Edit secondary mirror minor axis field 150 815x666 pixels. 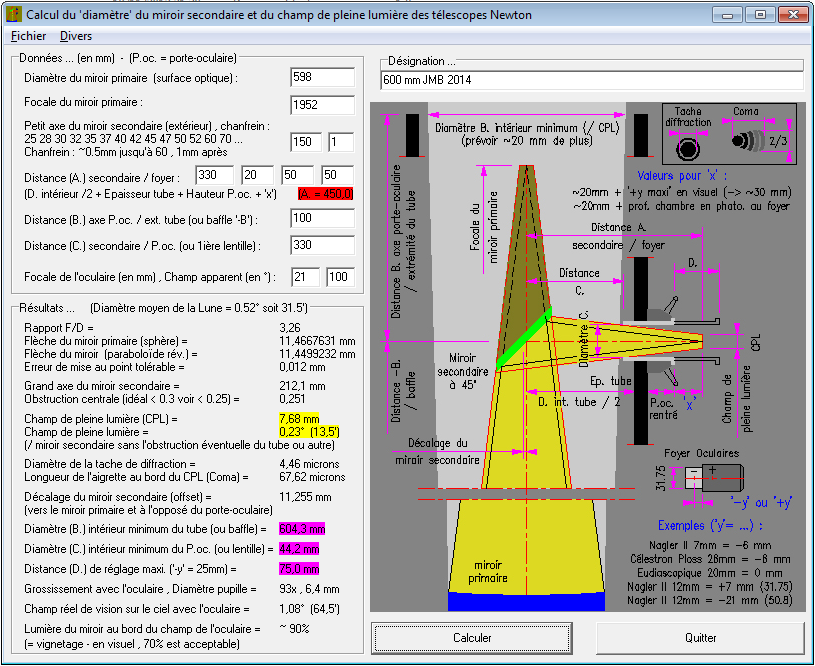click(306, 141)
